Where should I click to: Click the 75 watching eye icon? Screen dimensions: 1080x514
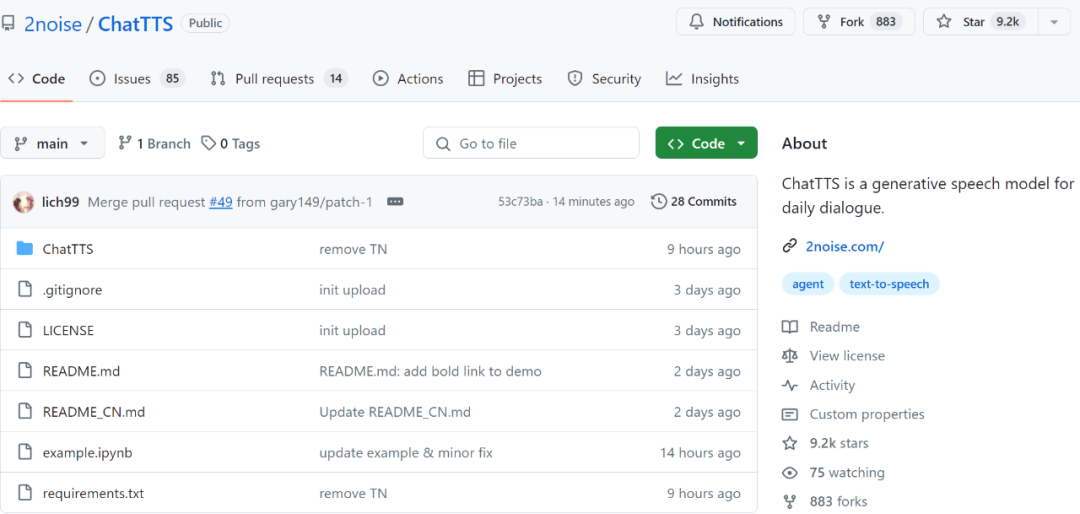tap(790, 473)
